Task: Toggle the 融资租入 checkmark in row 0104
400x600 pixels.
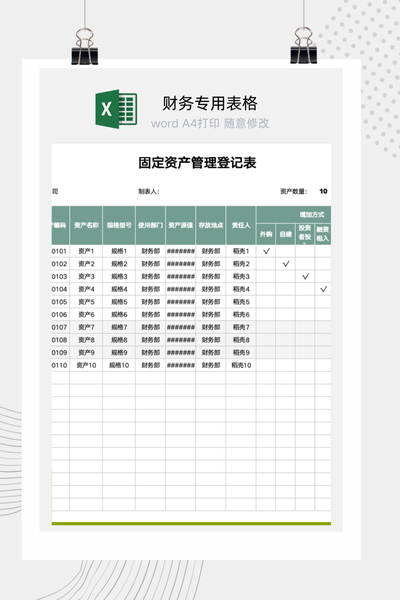Action: (323, 289)
